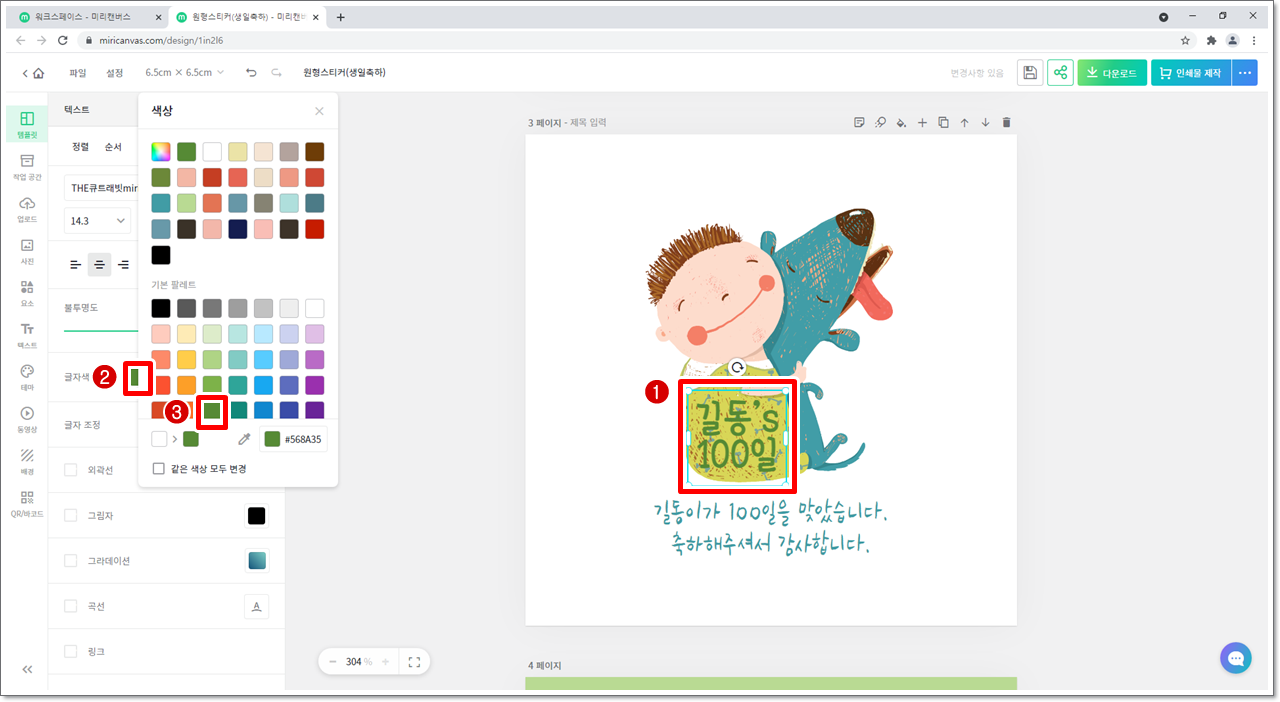Zoom out with the minus button
The height and width of the screenshot is (702, 1280).
[x=333, y=661]
